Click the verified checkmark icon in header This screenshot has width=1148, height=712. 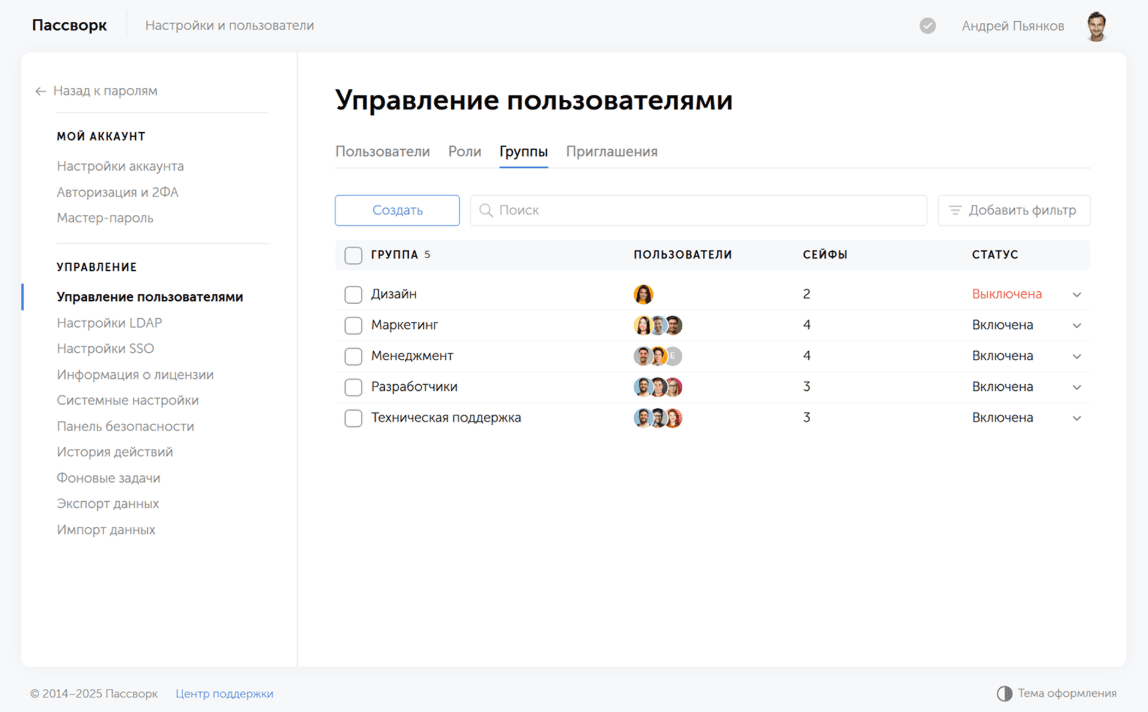pos(928,26)
